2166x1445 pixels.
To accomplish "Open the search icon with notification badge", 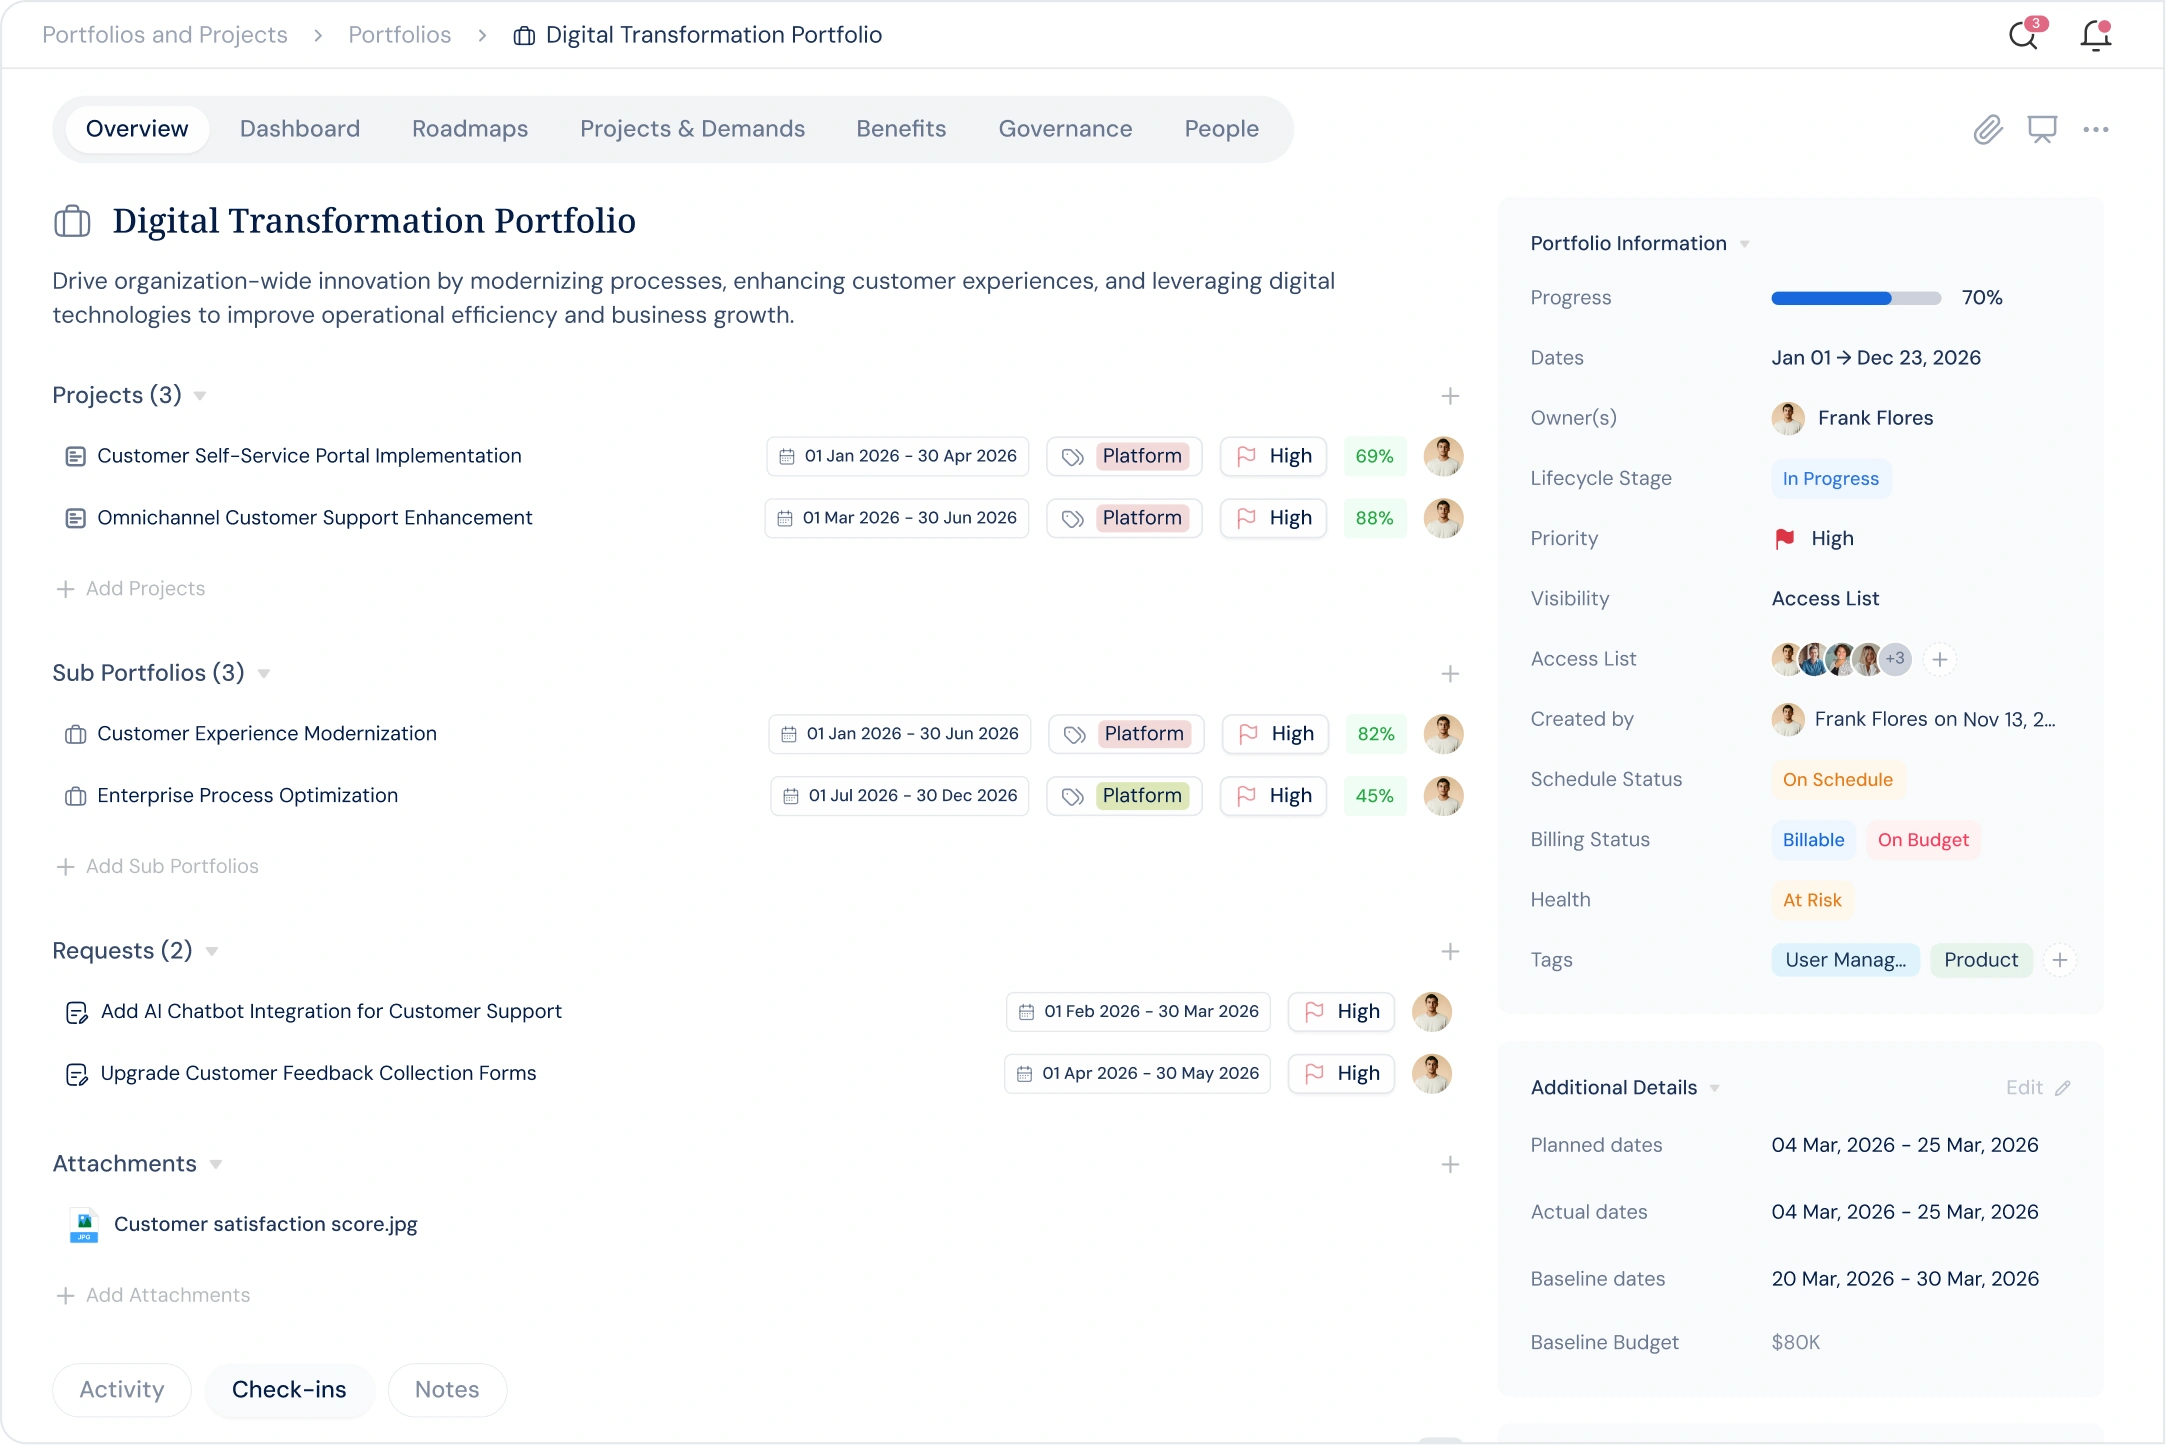I will [2025, 36].
